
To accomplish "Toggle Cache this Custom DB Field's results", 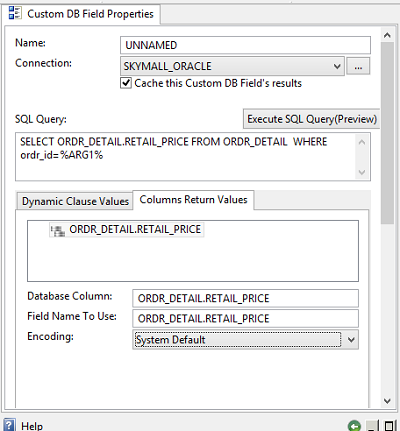I will pyautogui.click(x=126, y=83).
